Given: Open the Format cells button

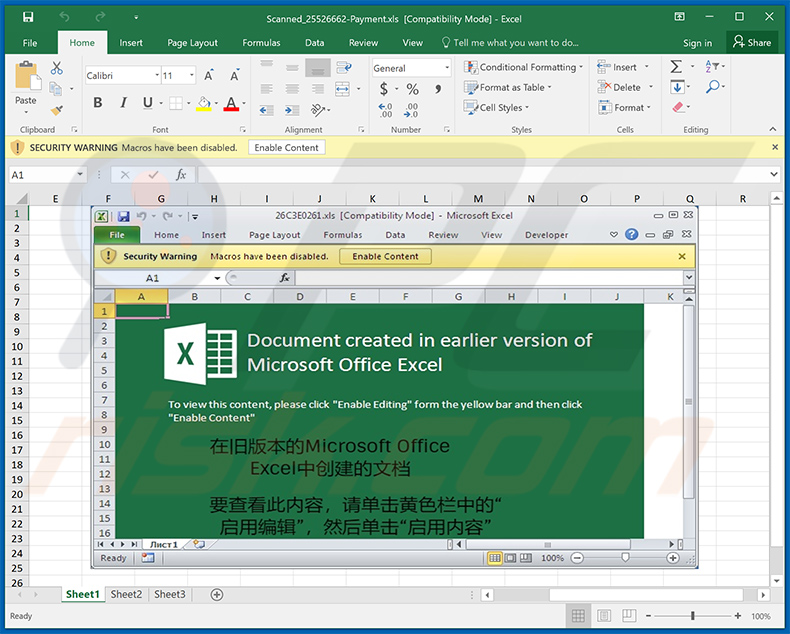Looking at the screenshot, I should [624, 107].
